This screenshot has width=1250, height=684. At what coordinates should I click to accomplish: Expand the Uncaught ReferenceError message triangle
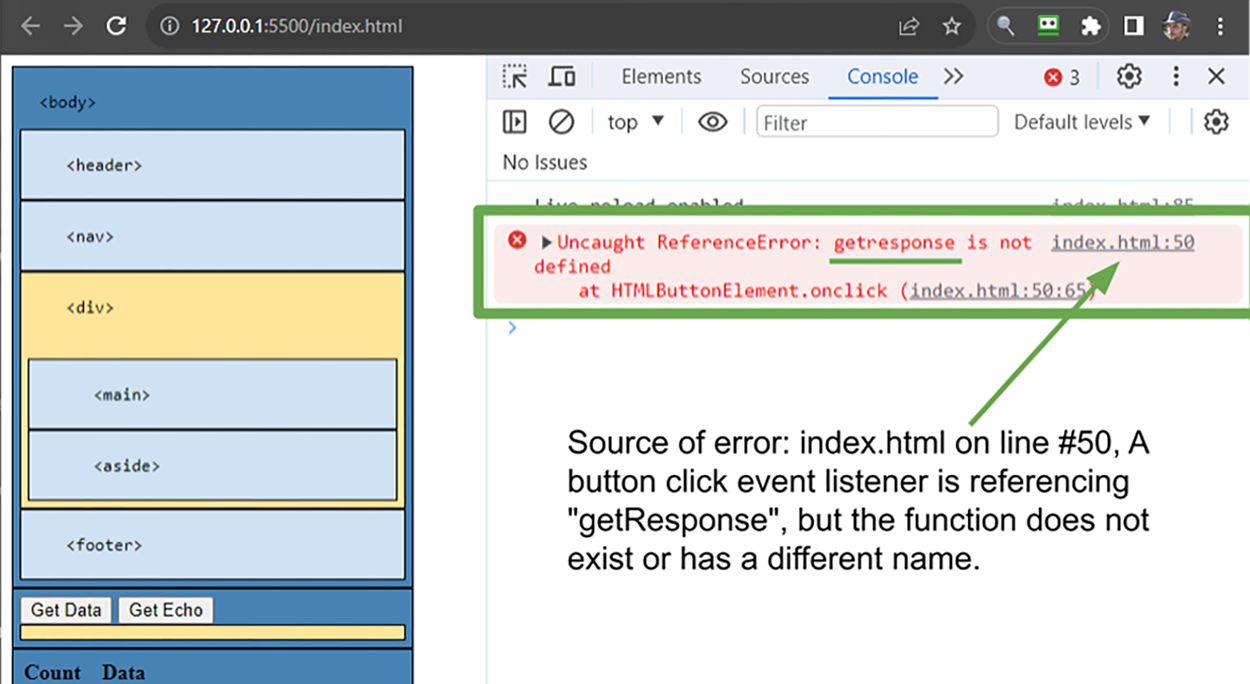(x=547, y=242)
